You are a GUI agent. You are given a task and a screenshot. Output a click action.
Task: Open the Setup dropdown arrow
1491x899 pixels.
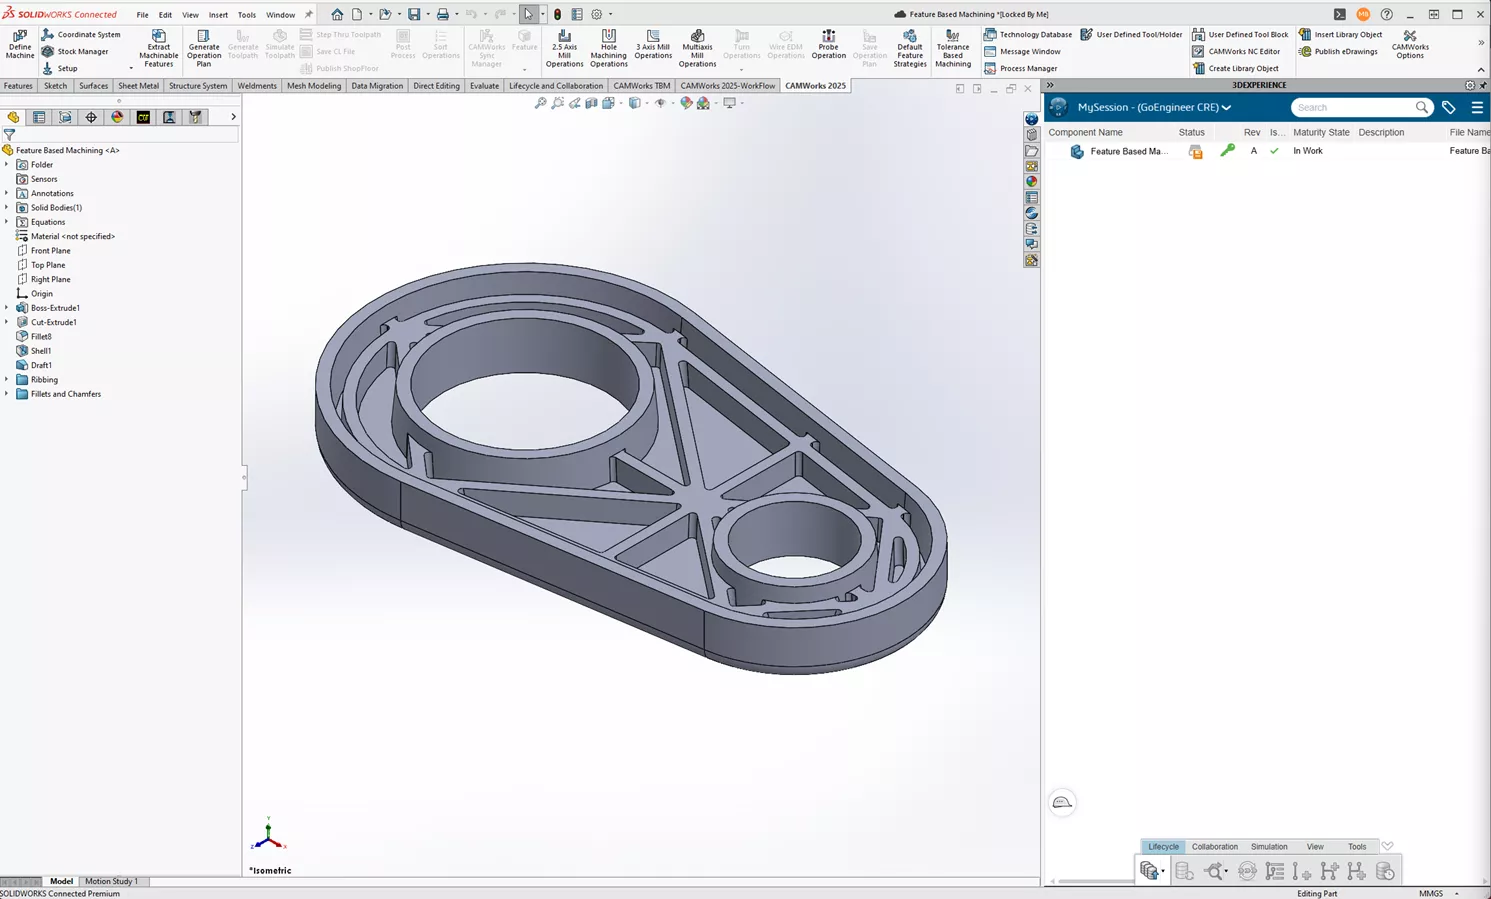[x=131, y=68]
